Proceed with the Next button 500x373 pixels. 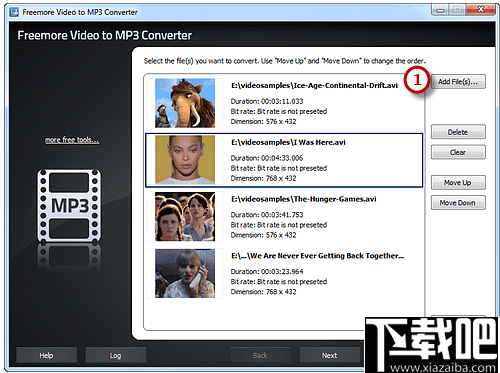(x=330, y=355)
